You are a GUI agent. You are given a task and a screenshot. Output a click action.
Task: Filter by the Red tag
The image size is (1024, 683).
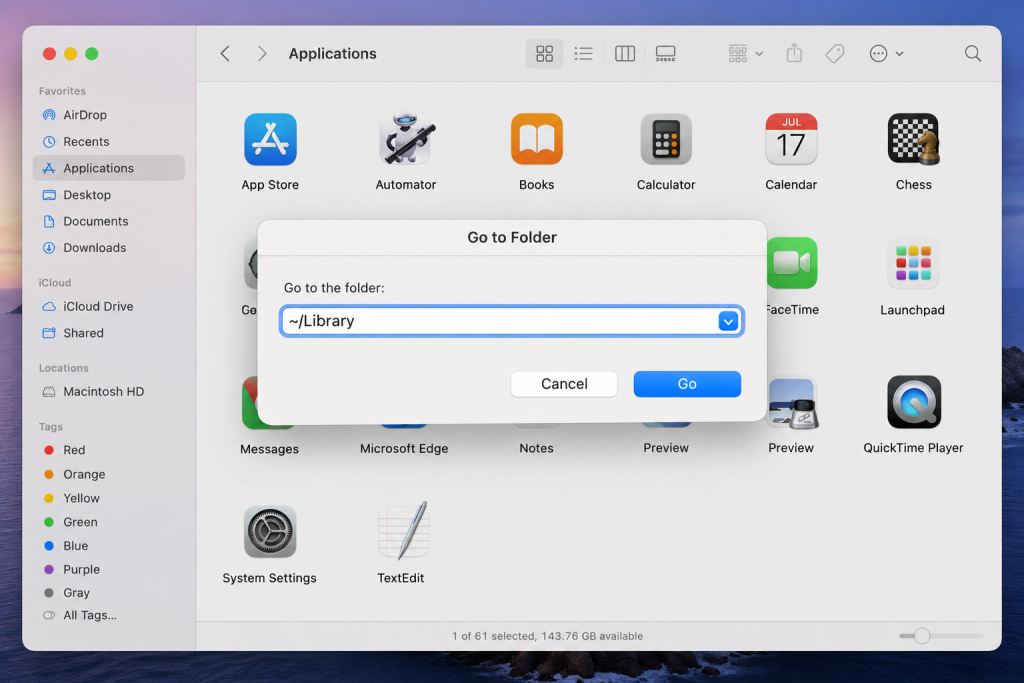pos(108,450)
